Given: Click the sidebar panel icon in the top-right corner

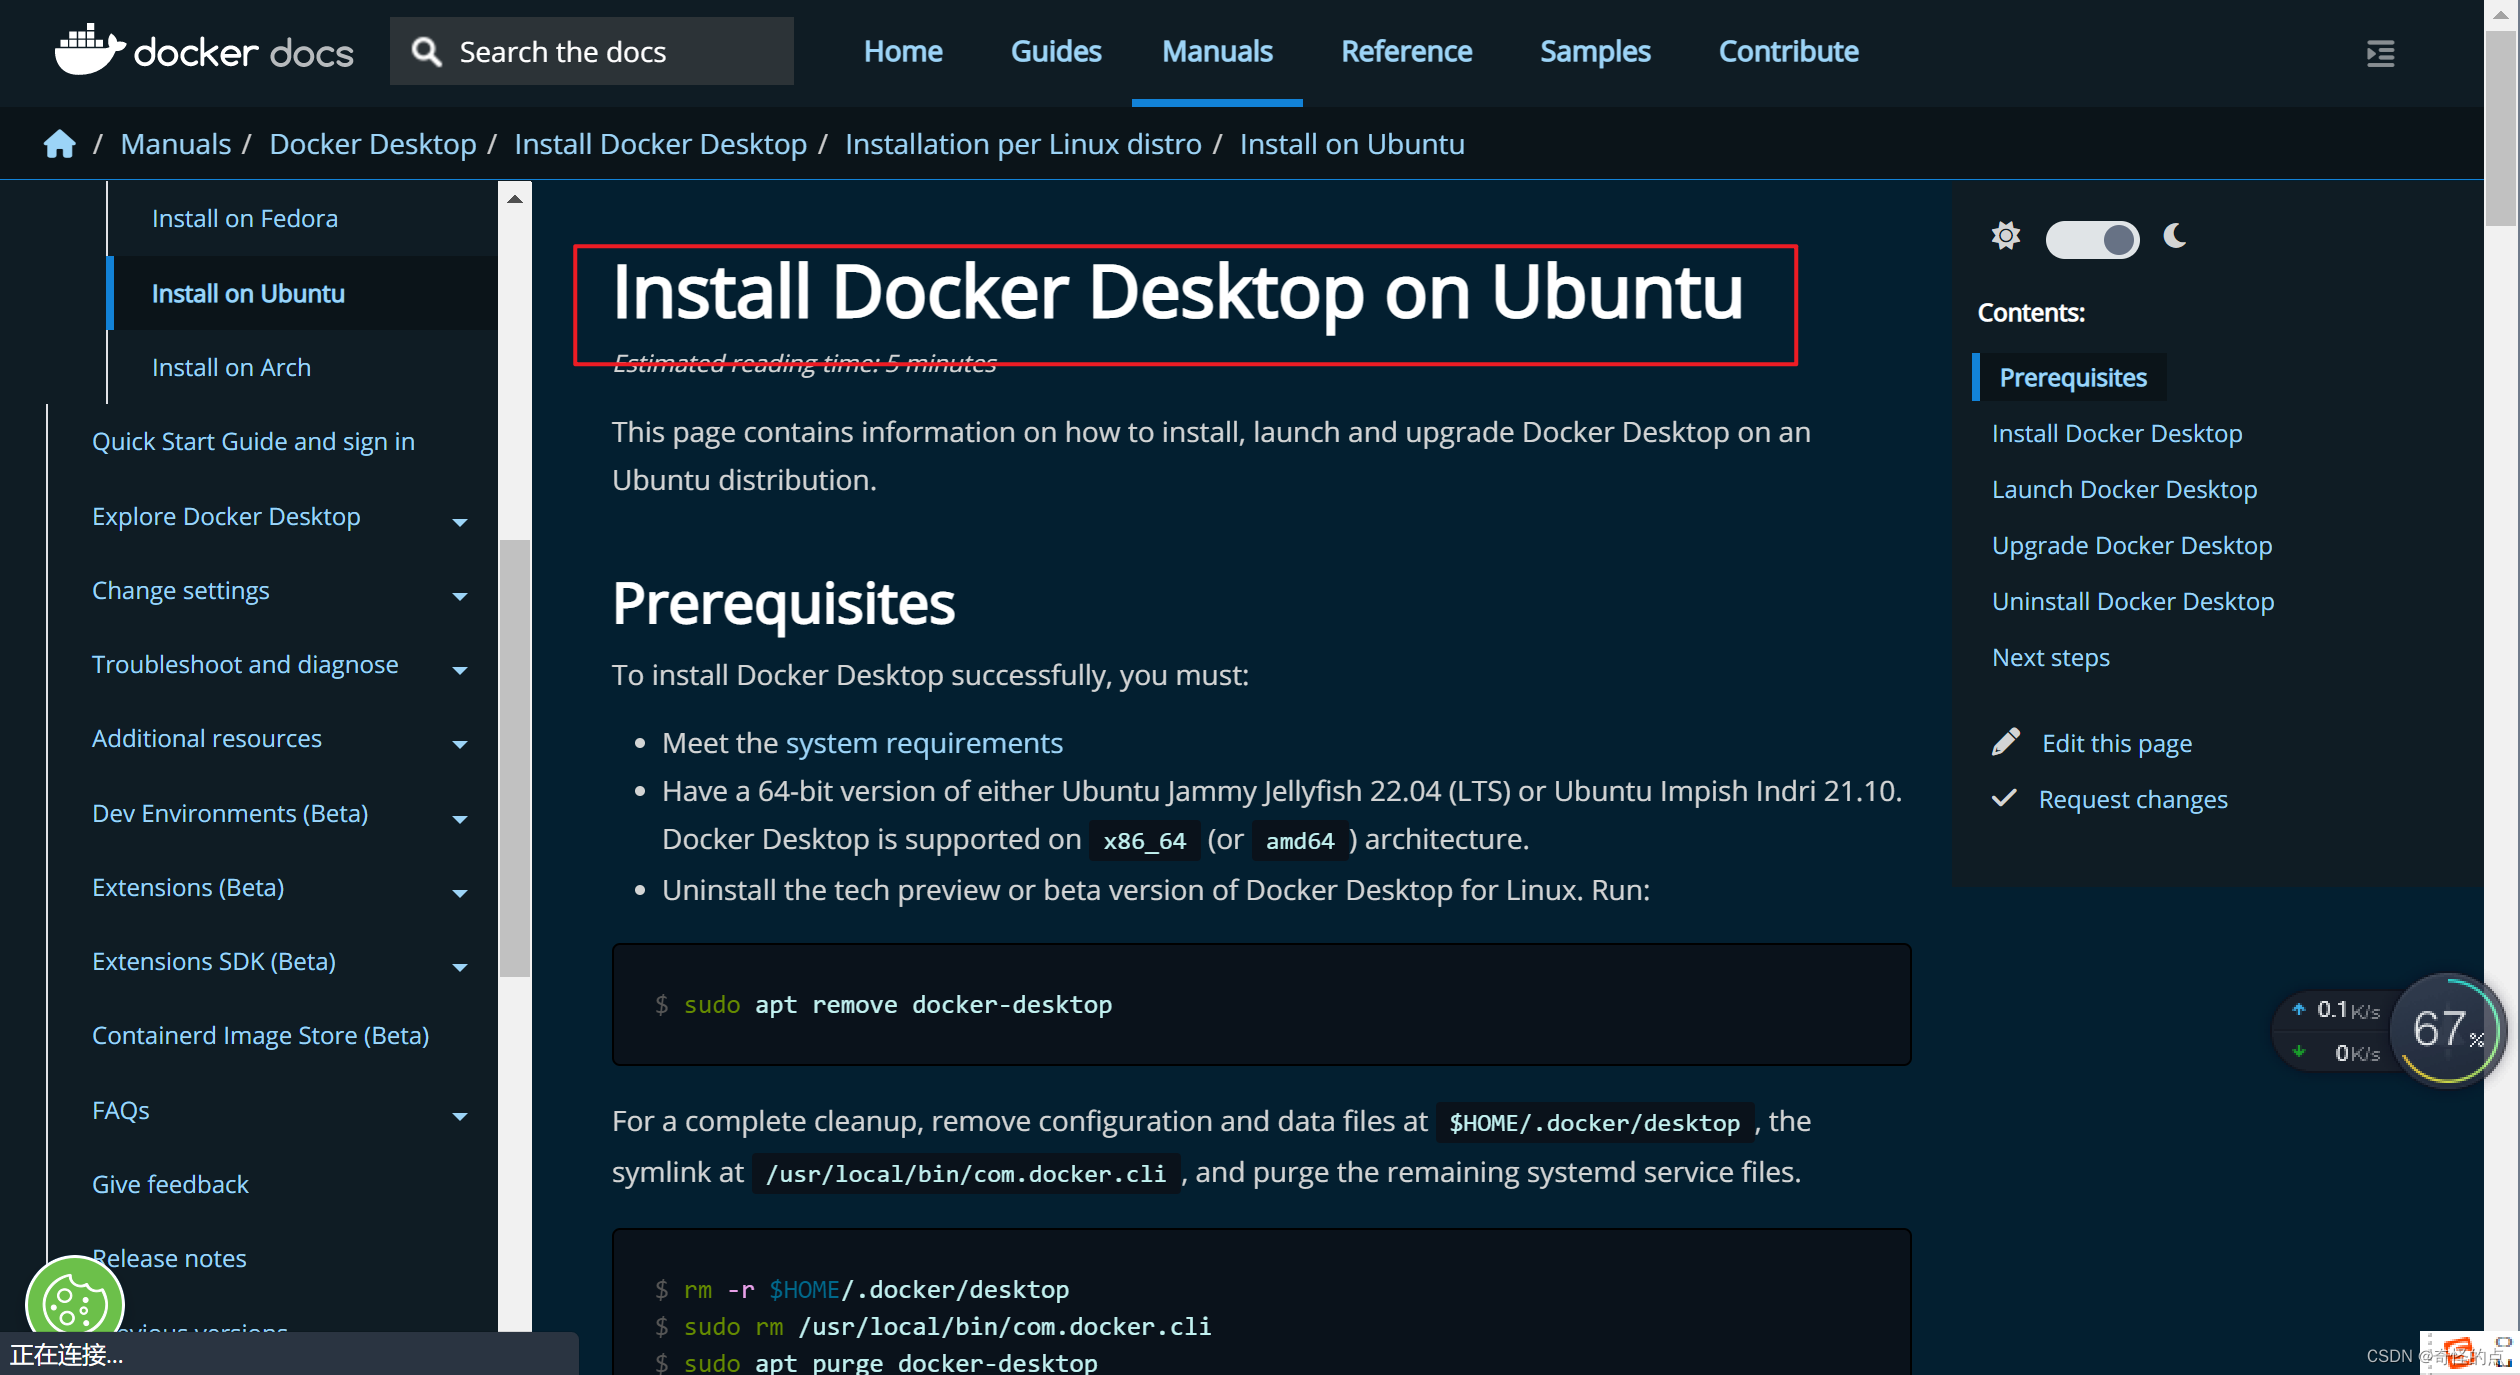Looking at the screenshot, I should (x=2380, y=54).
